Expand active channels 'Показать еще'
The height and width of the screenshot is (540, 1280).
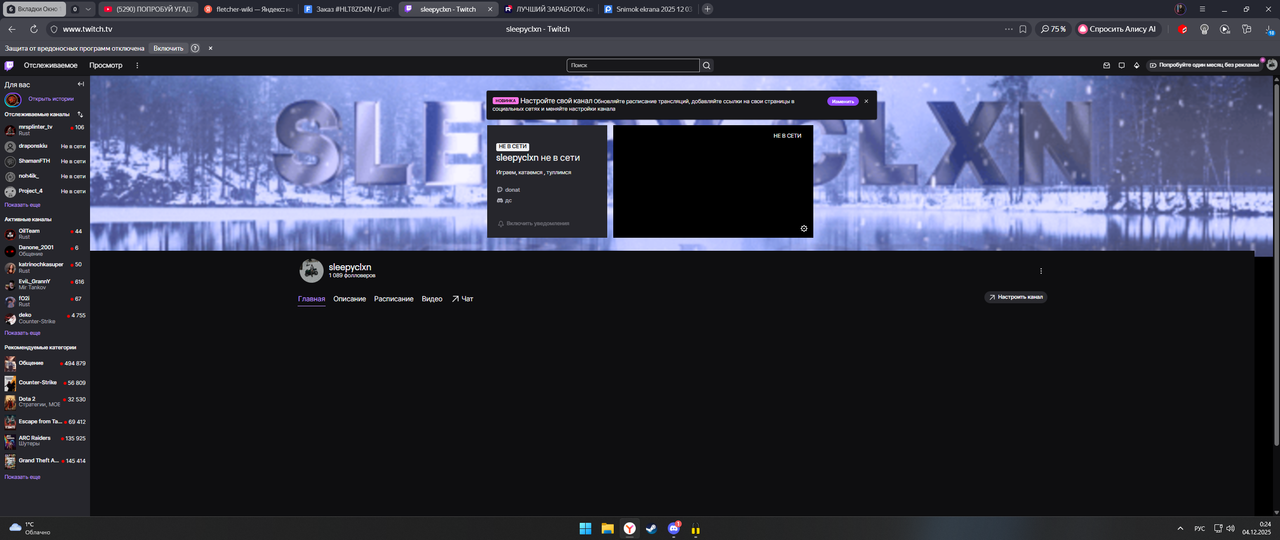[x=22, y=333]
